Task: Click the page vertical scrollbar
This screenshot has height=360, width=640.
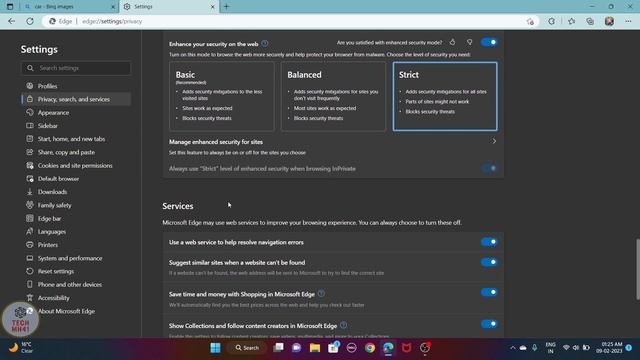Action: pos(638,269)
